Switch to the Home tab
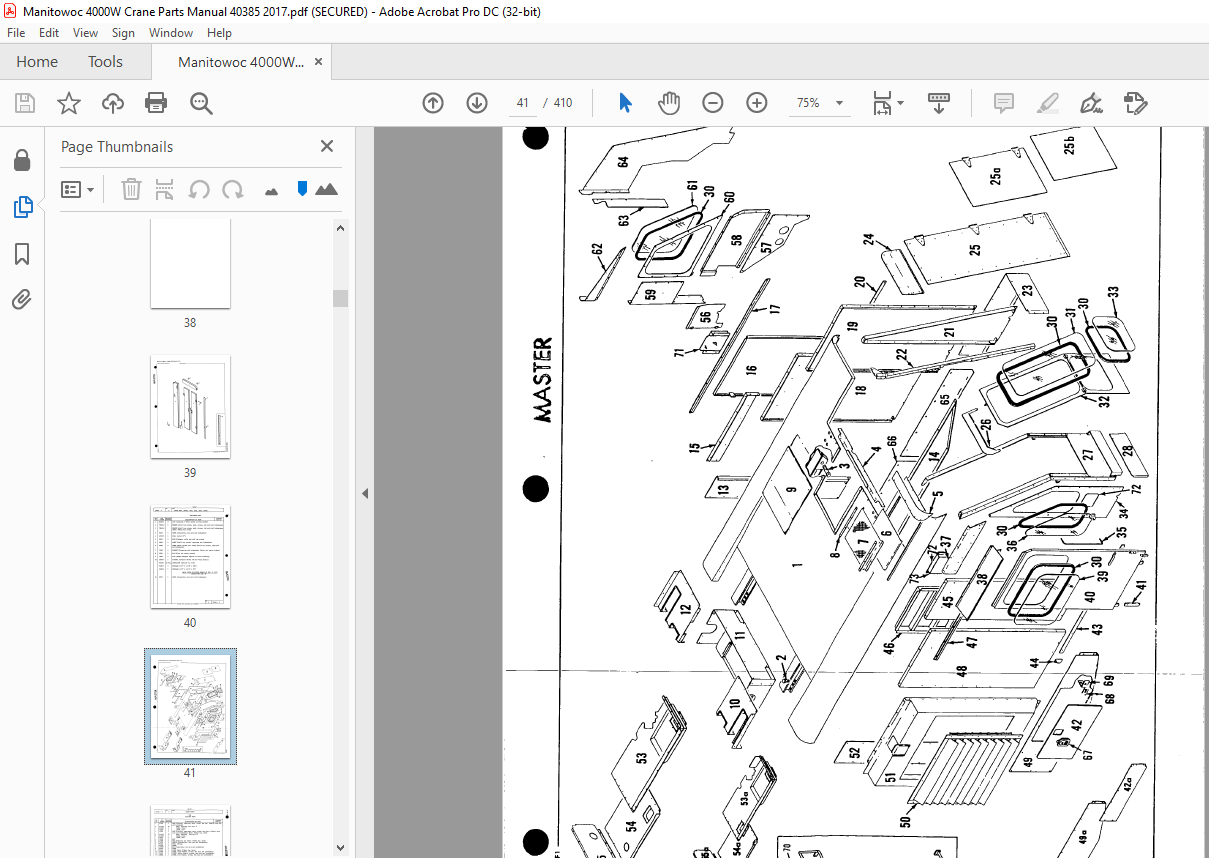The image size is (1209, 858). (x=37, y=62)
